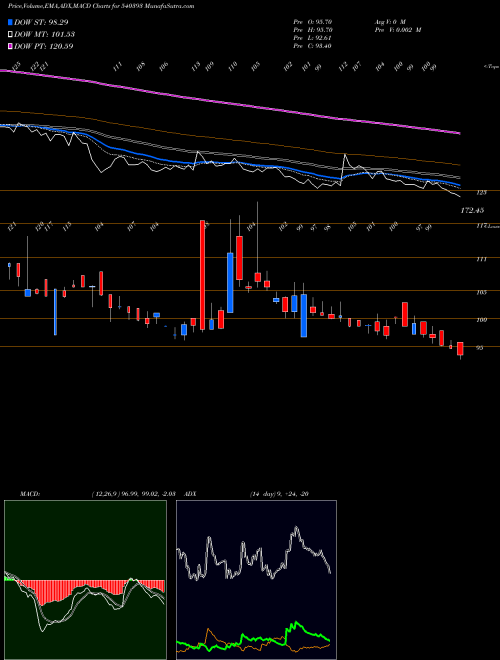This screenshot has width=500, height=660.
Task: Click the ADX panel heading
Action: [191, 494]
